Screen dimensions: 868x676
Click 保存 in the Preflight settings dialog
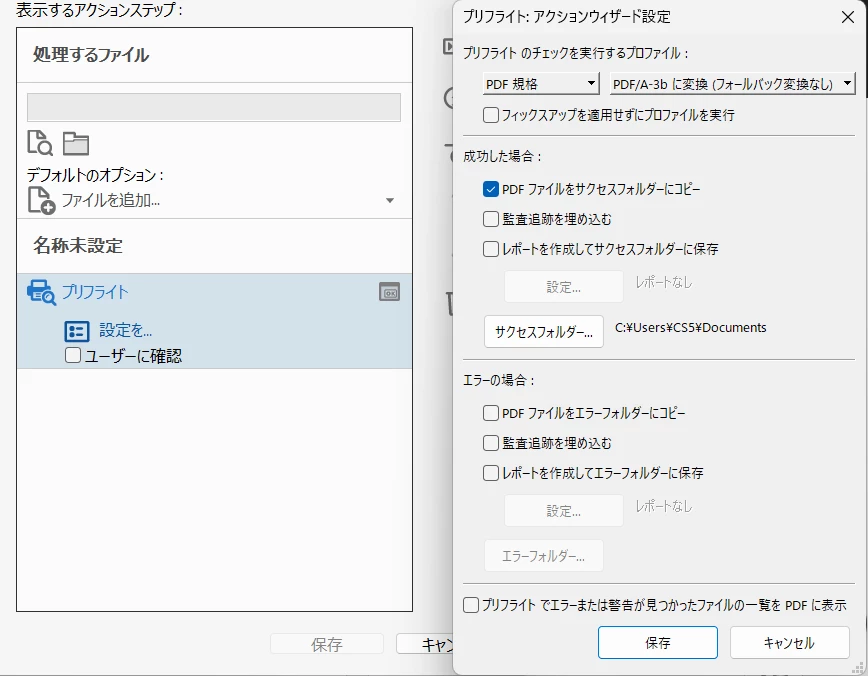(x=658, y=643)
